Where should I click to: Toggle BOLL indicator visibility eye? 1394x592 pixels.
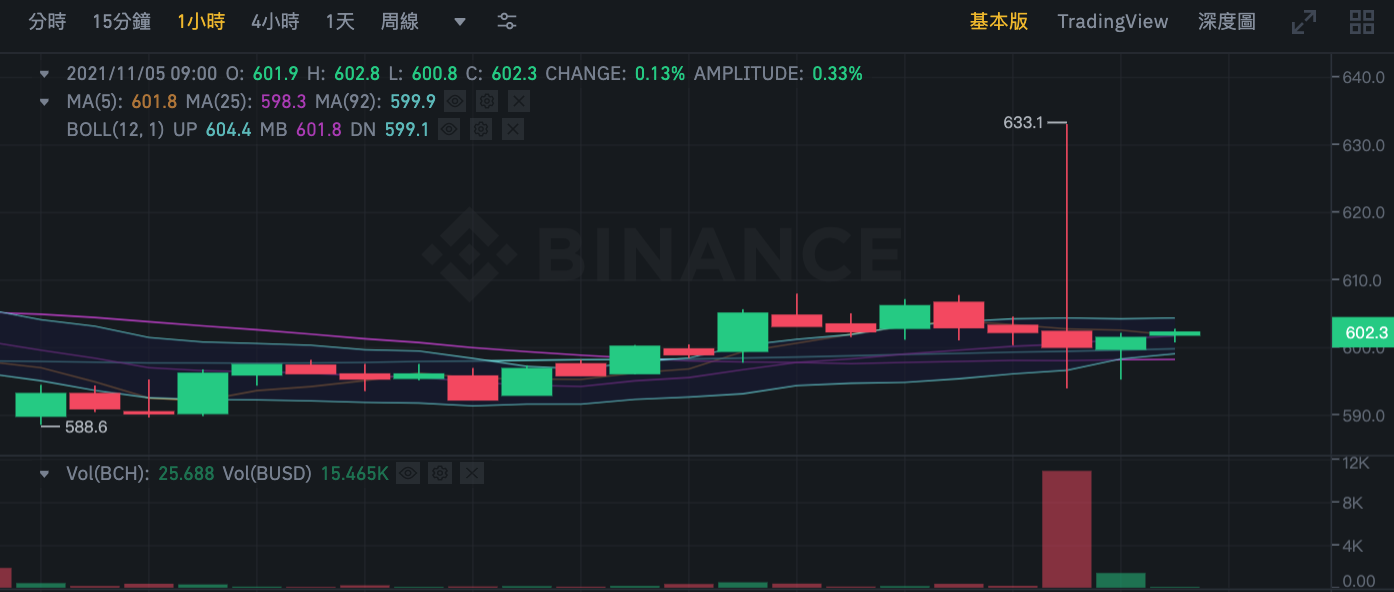point(449,129)
